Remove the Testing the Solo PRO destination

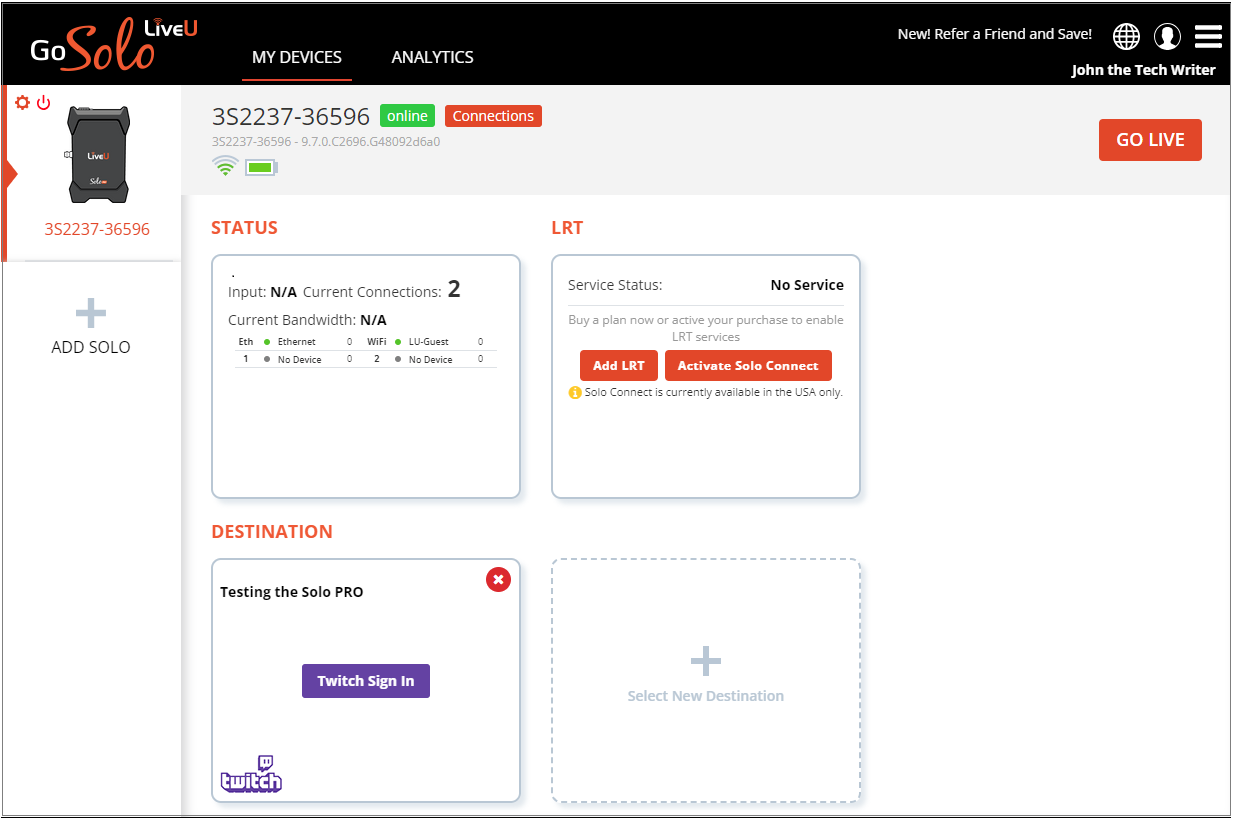pyautogui.click(x=498, y=579)
